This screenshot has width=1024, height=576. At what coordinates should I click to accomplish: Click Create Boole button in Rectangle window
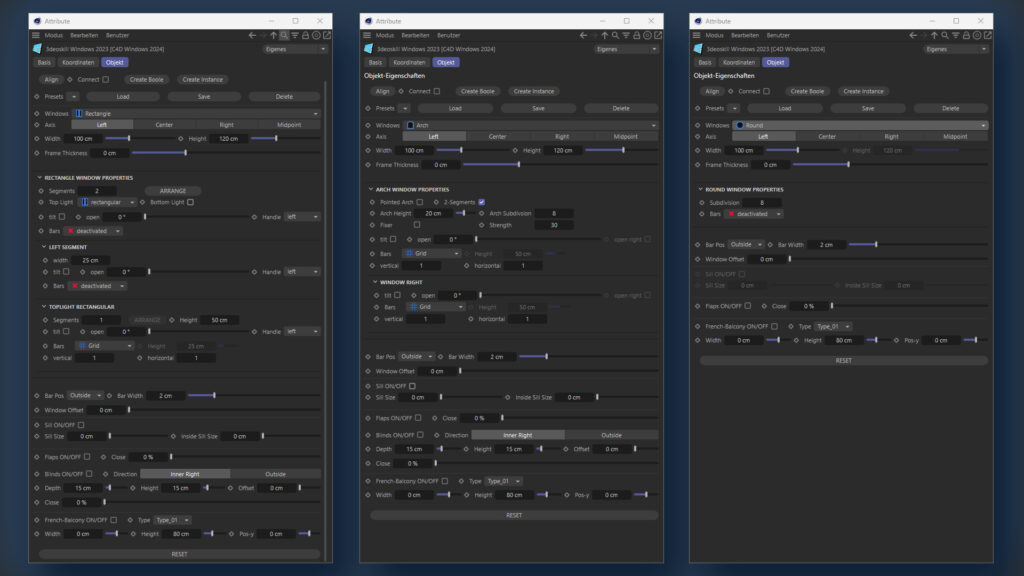tap(146, 80)
